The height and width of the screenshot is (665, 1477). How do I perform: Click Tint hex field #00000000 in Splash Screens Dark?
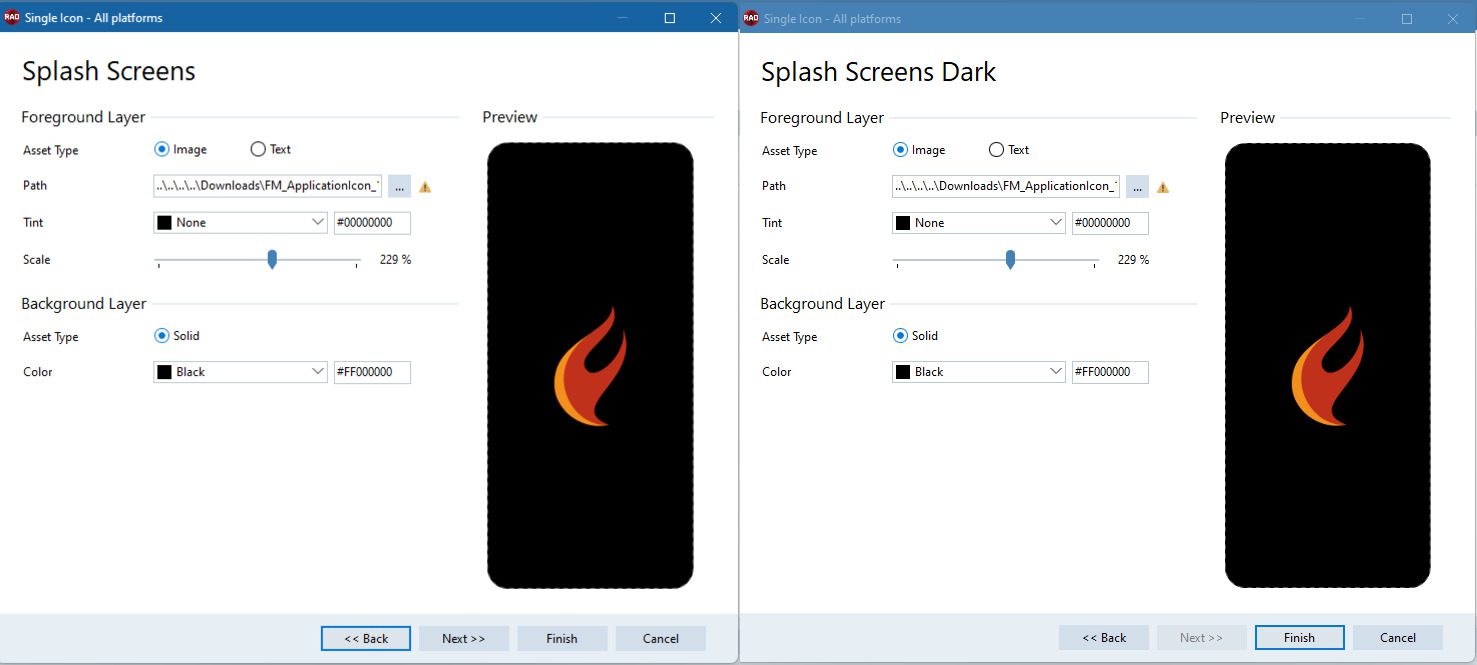tap(1110, 223)
